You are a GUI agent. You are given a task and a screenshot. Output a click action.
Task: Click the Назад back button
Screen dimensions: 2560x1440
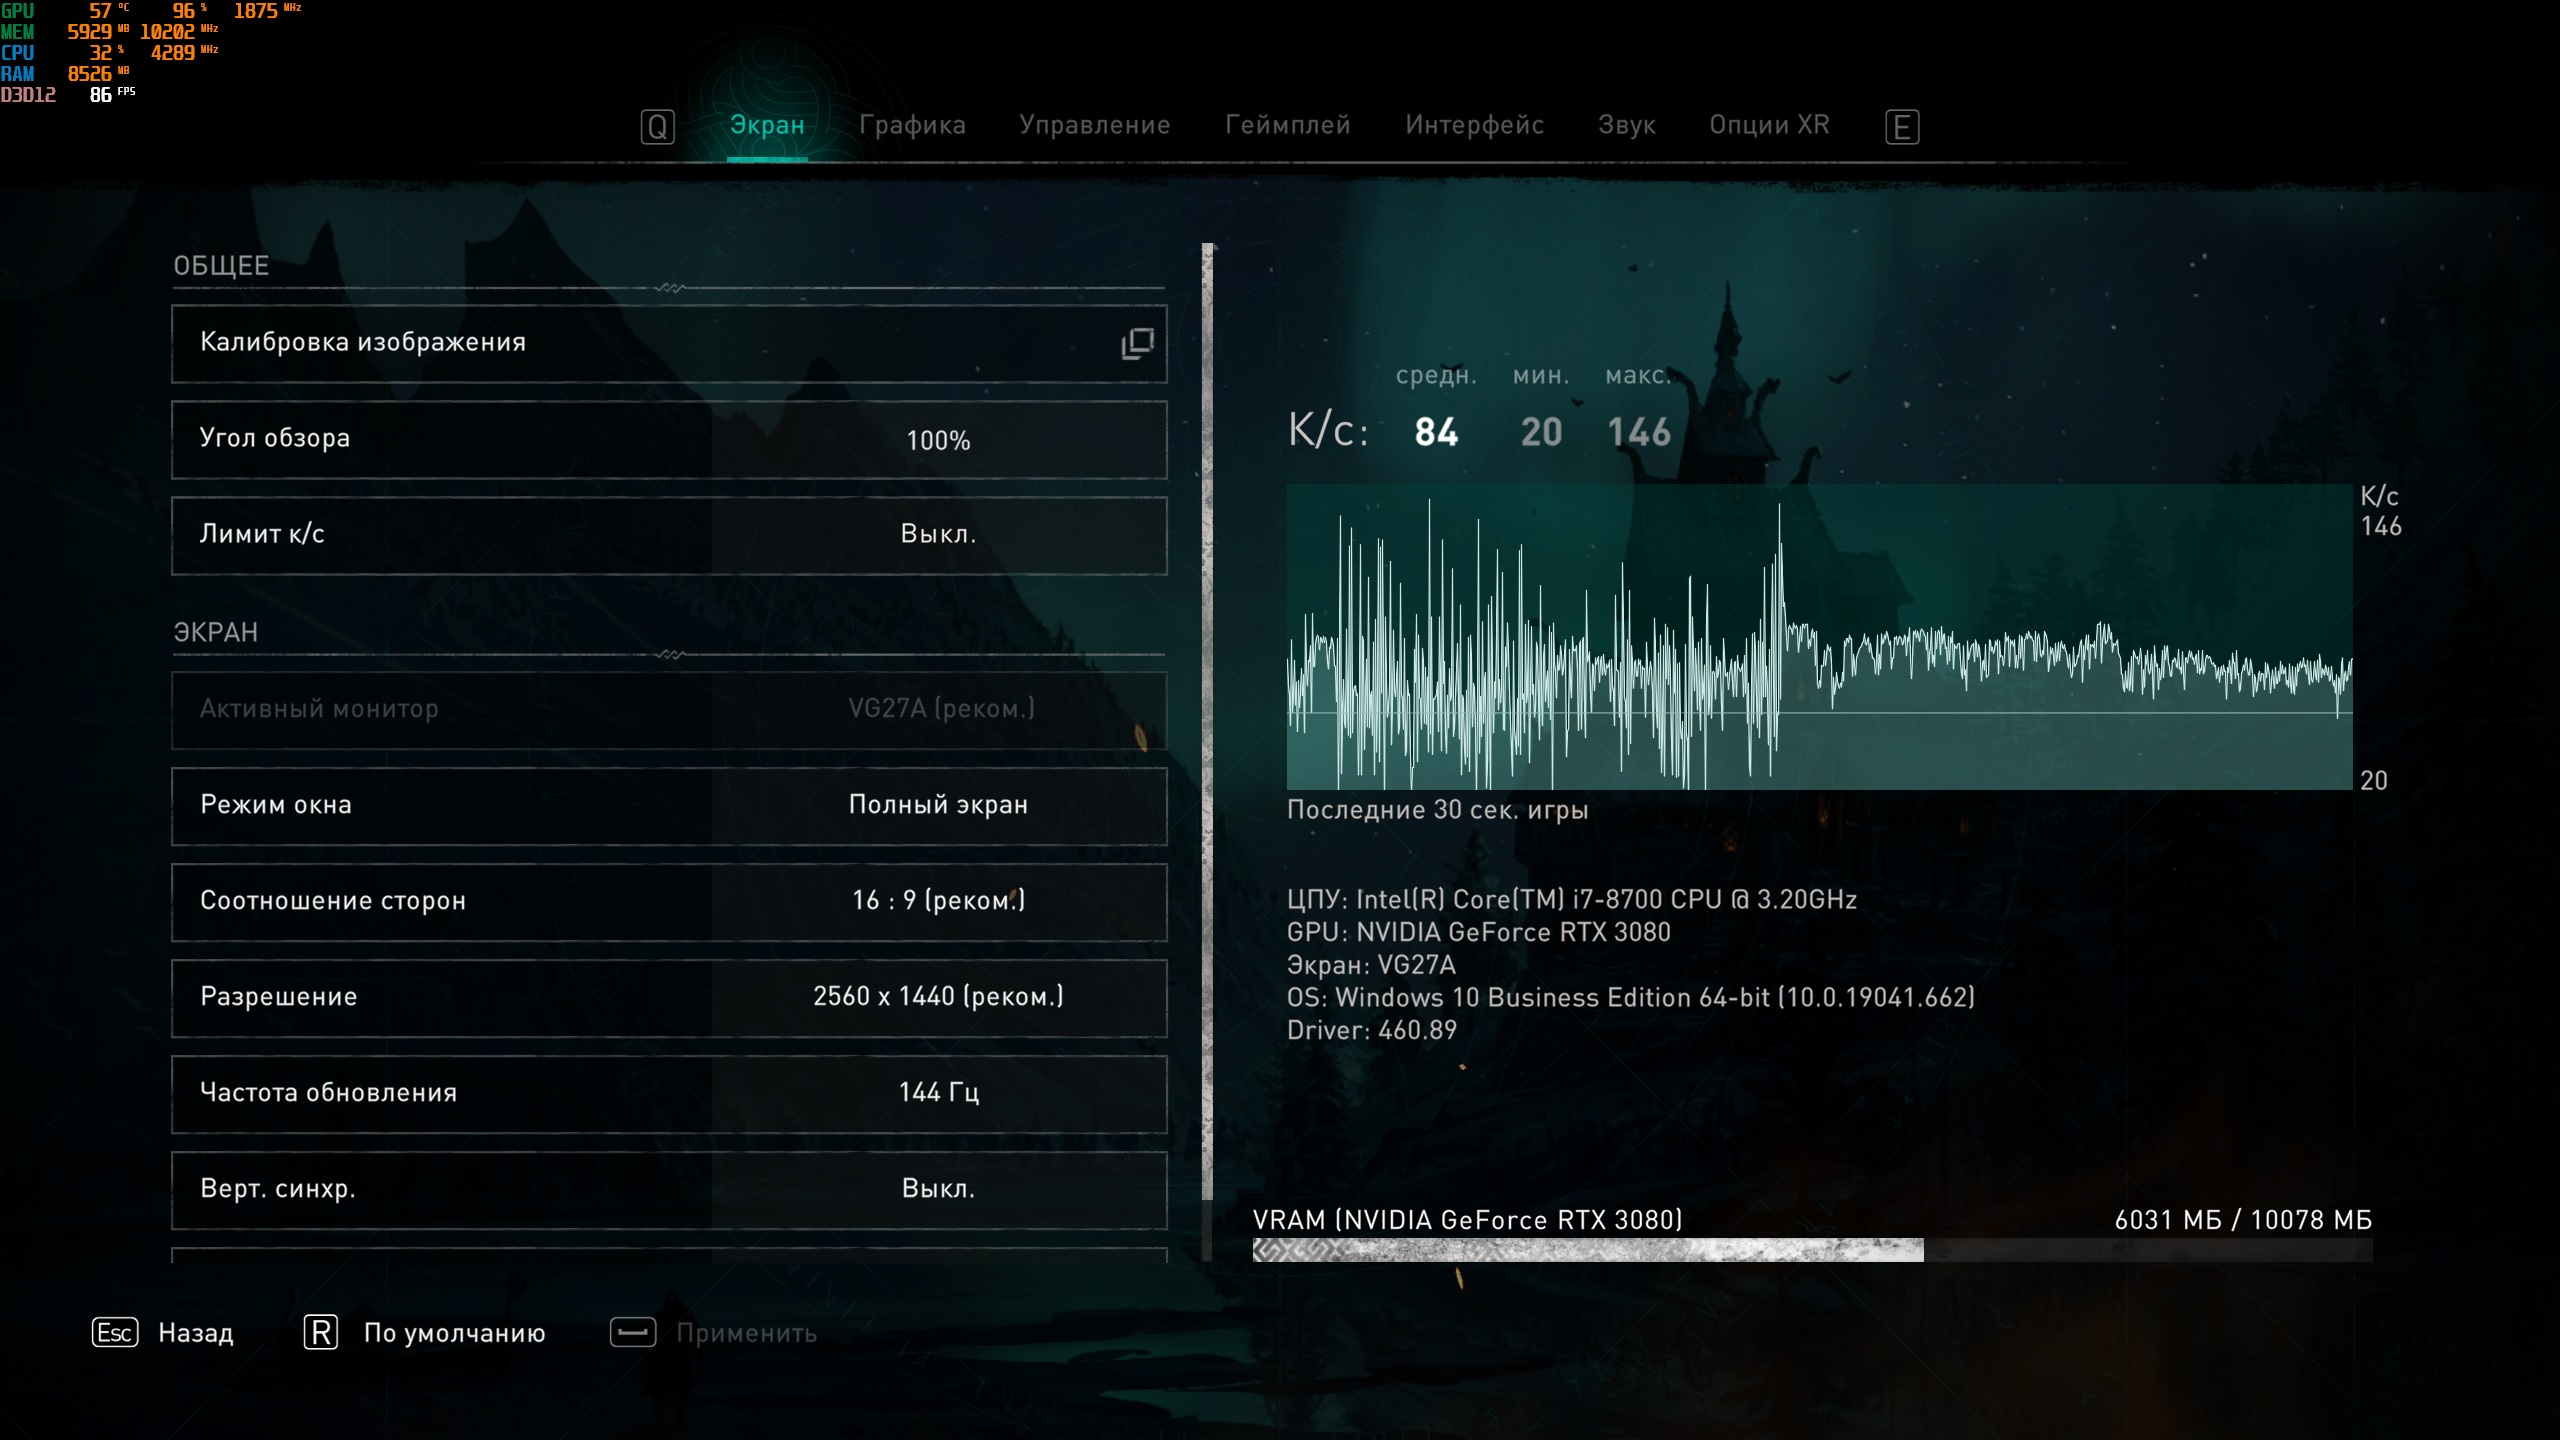click(196, 1333)
